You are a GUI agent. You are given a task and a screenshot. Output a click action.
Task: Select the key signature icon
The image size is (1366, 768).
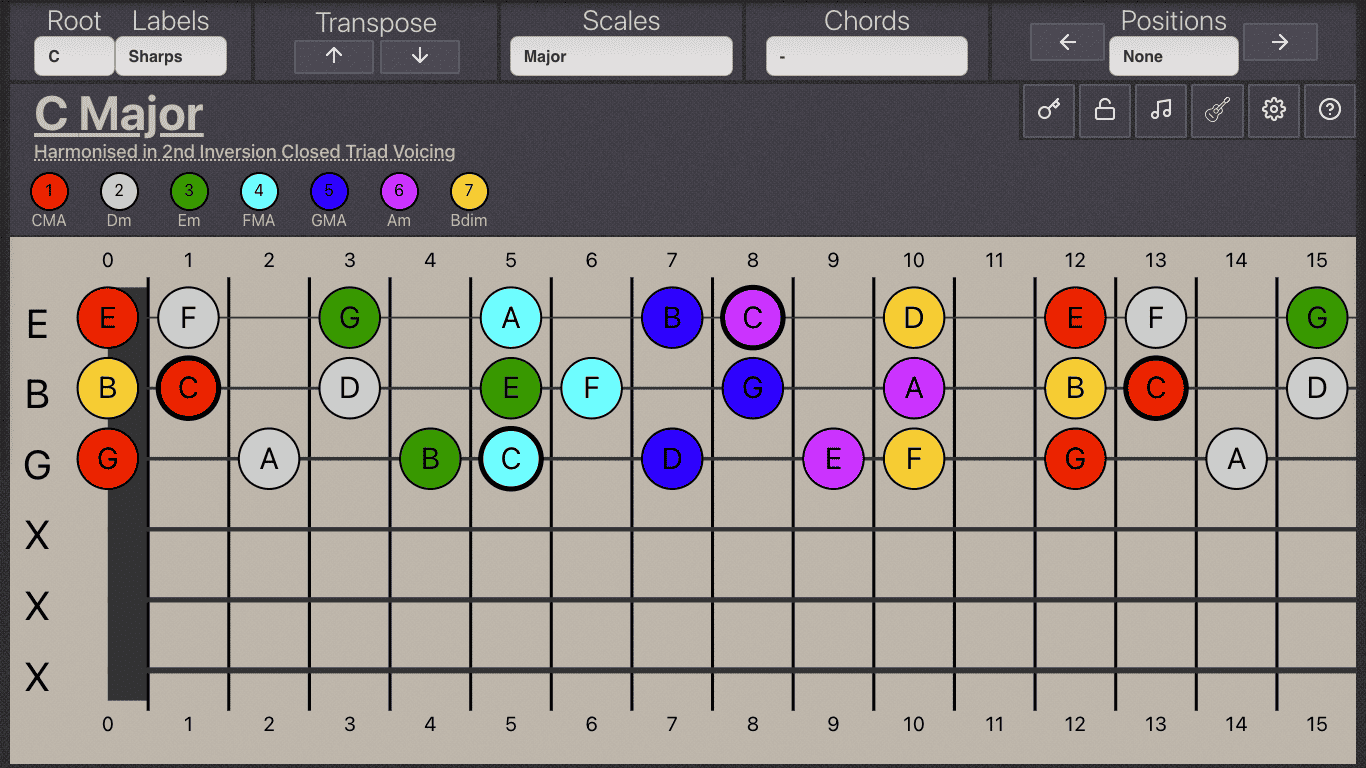tap(1048, 111)
